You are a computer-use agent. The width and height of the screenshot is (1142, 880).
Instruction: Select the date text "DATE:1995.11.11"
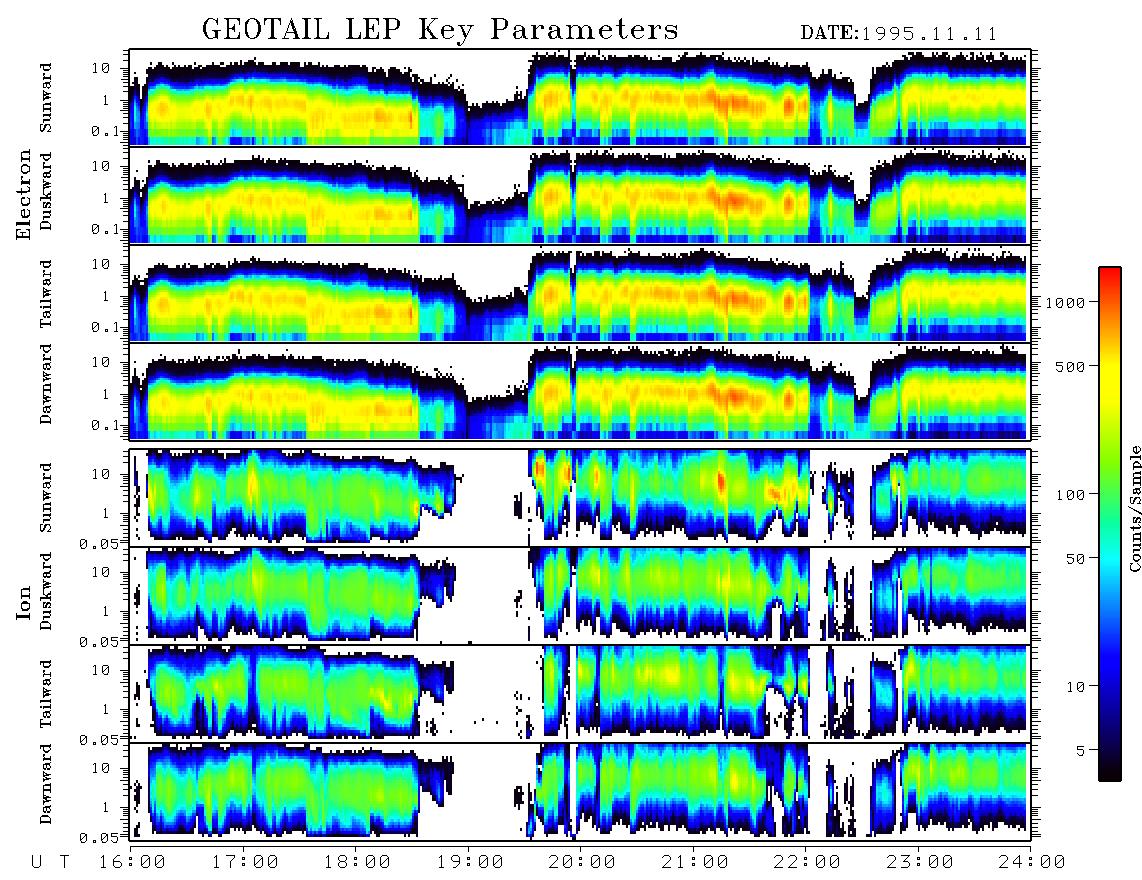tap(899, 34)
